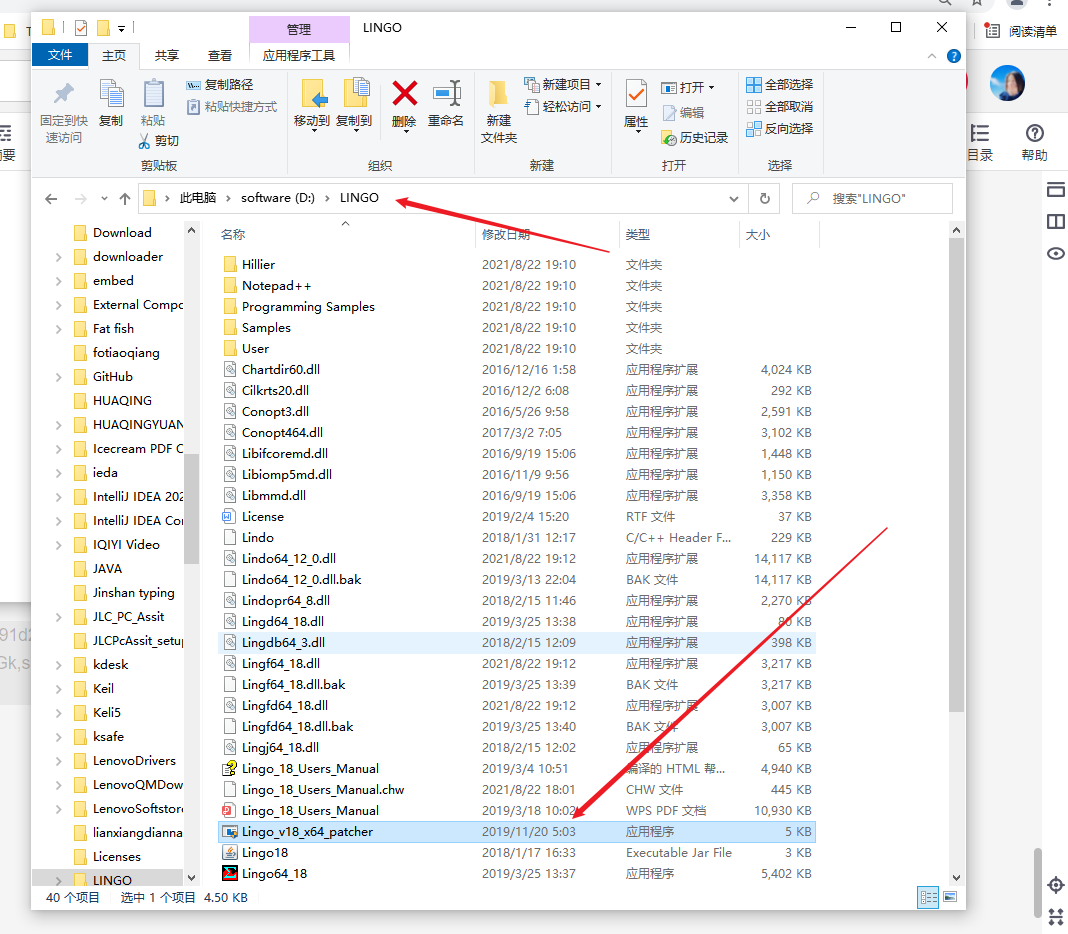Click Select All (全部选择)
Image resolution: width=1068 pixels, height=934 pixels.
coord(780,84)
